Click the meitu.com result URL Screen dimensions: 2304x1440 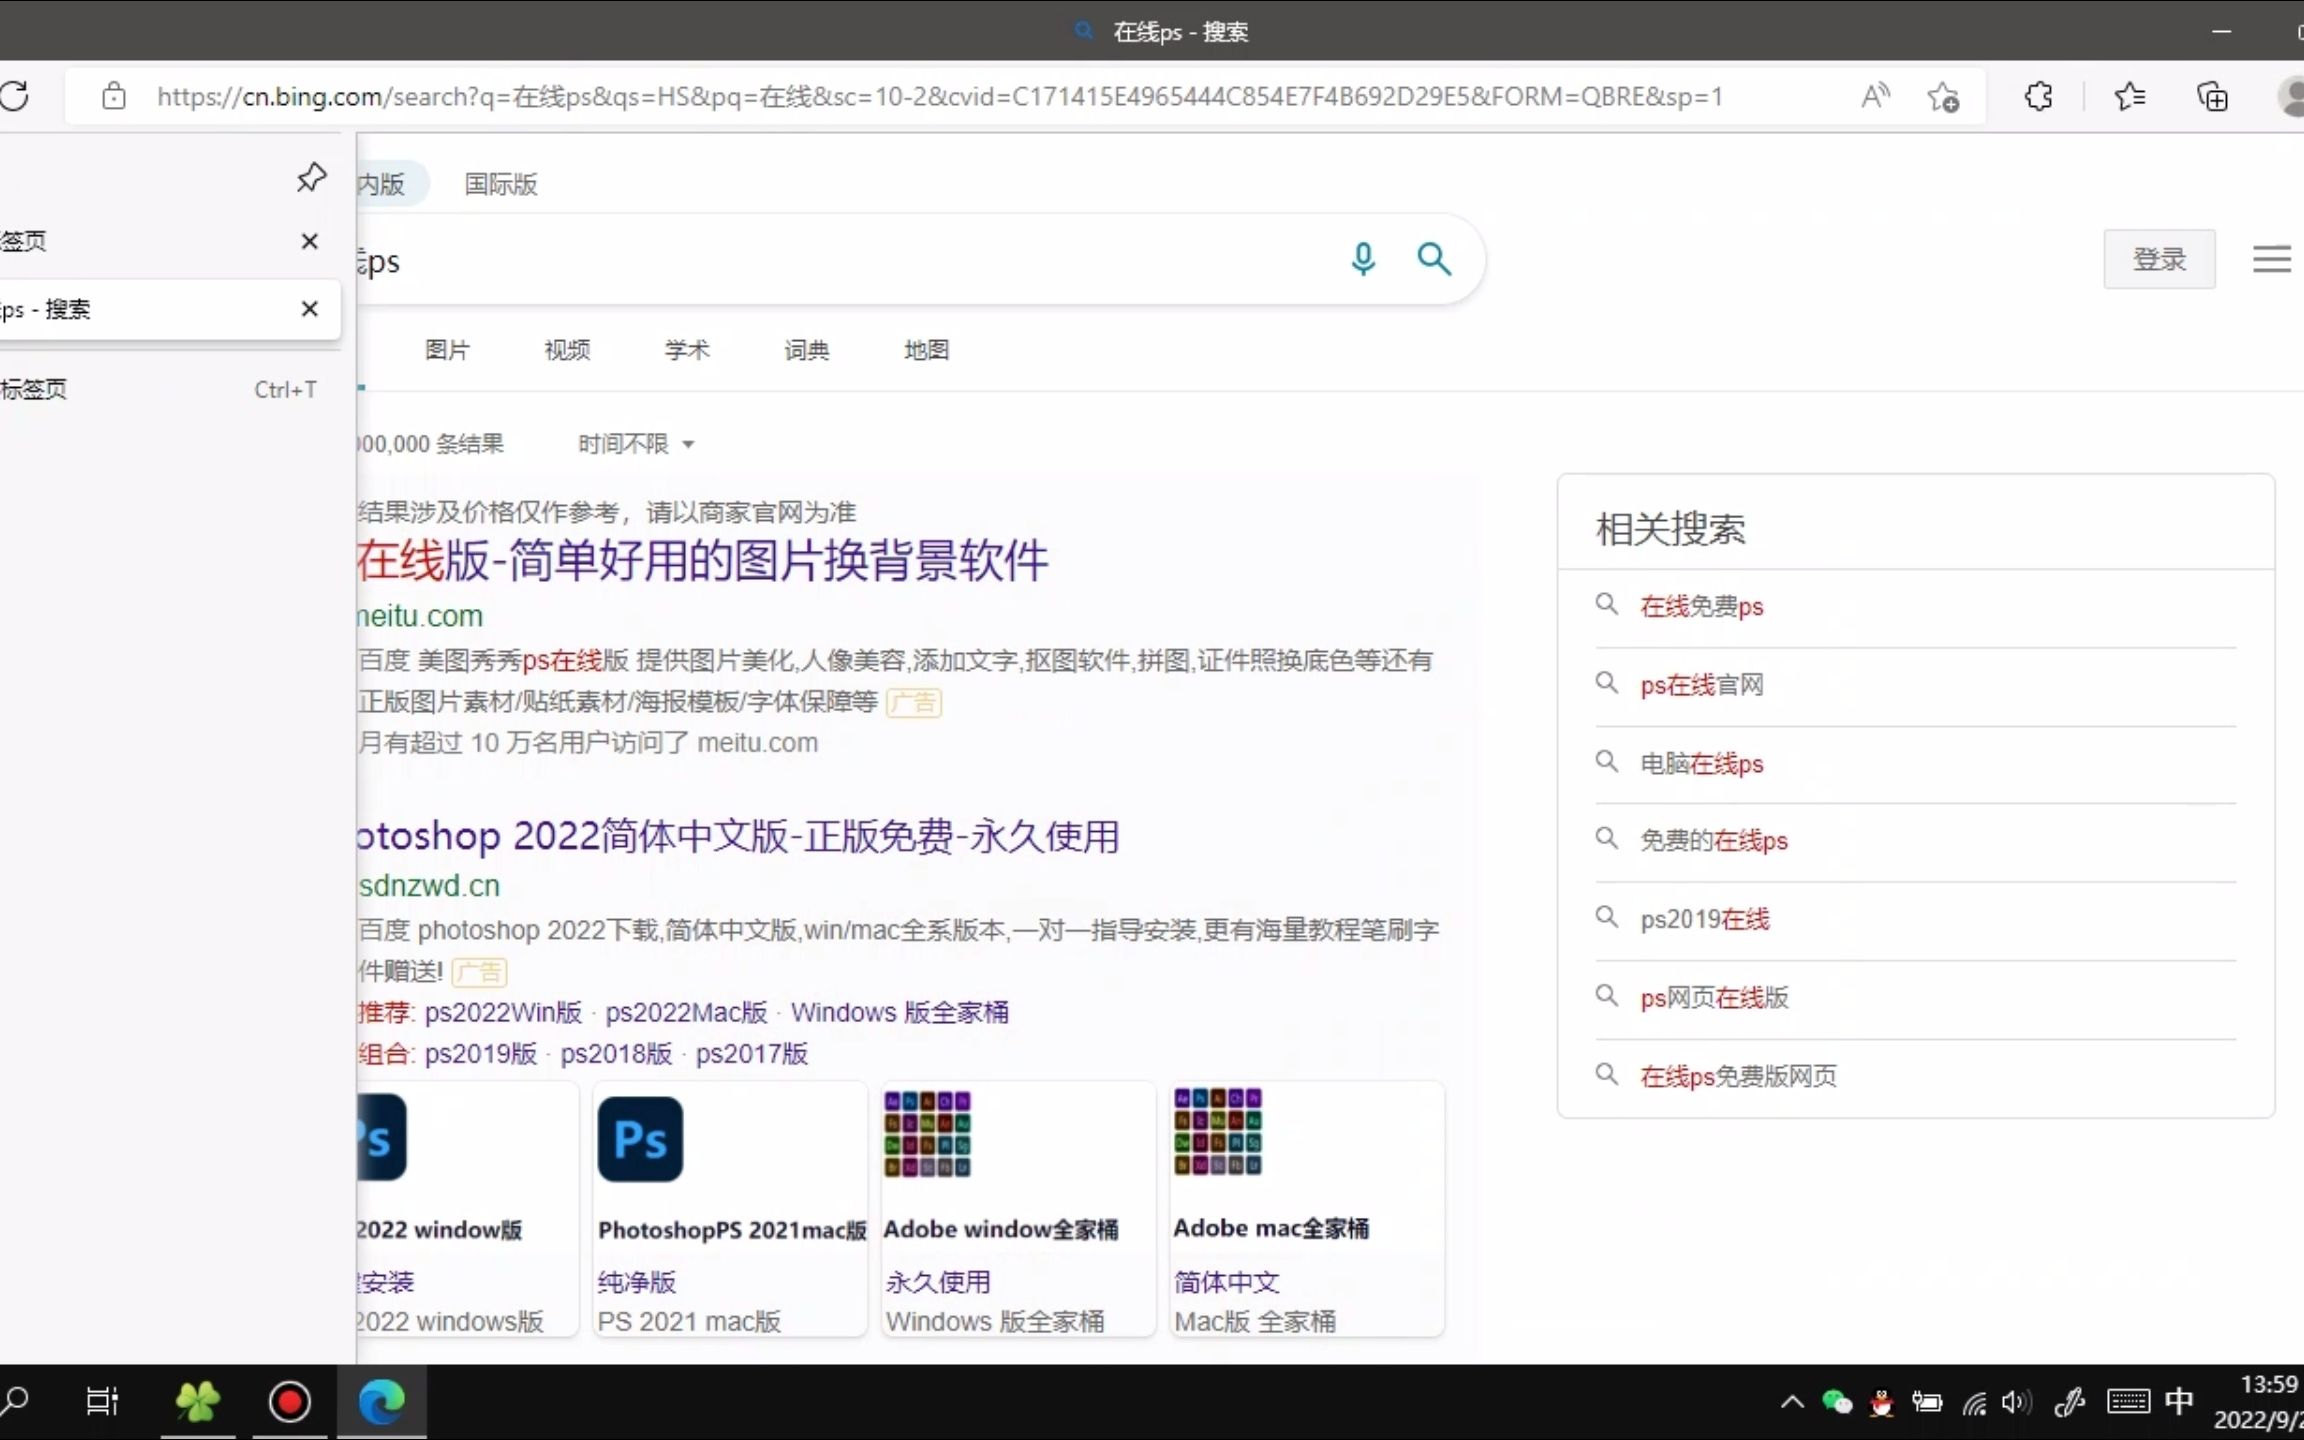click(420, 616)
